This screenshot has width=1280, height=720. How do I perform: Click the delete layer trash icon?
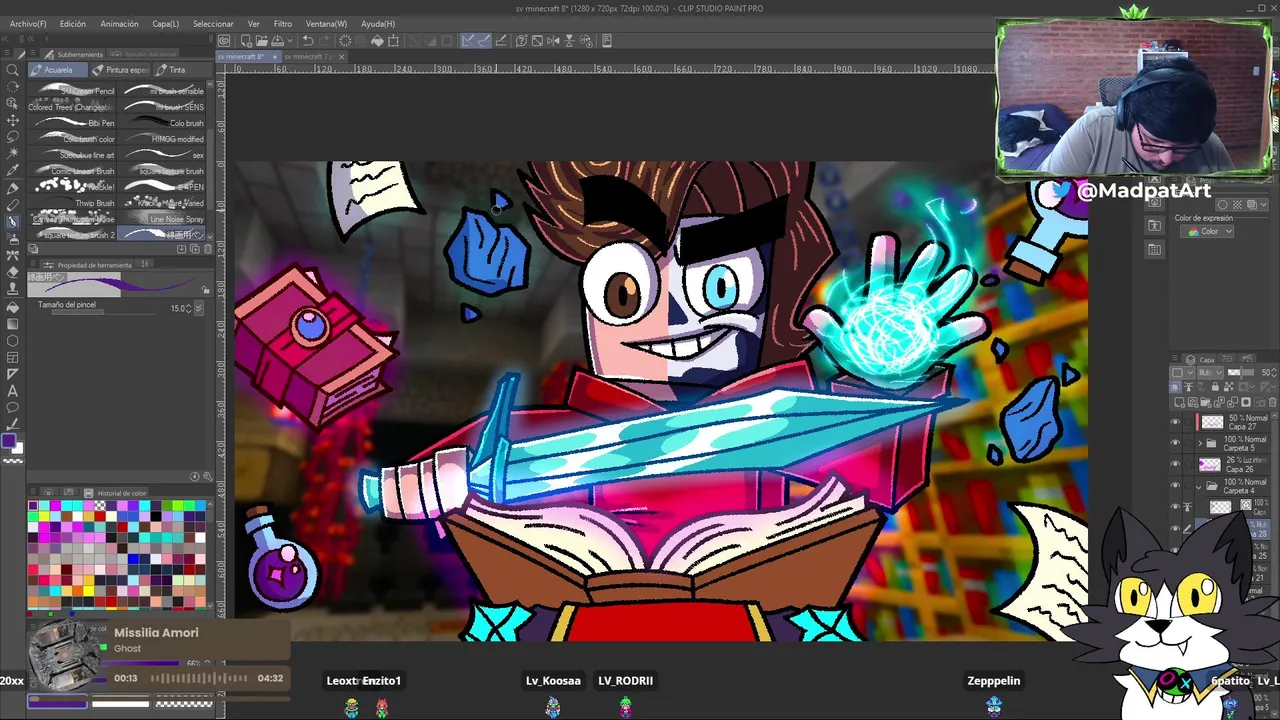point(1272,402)
